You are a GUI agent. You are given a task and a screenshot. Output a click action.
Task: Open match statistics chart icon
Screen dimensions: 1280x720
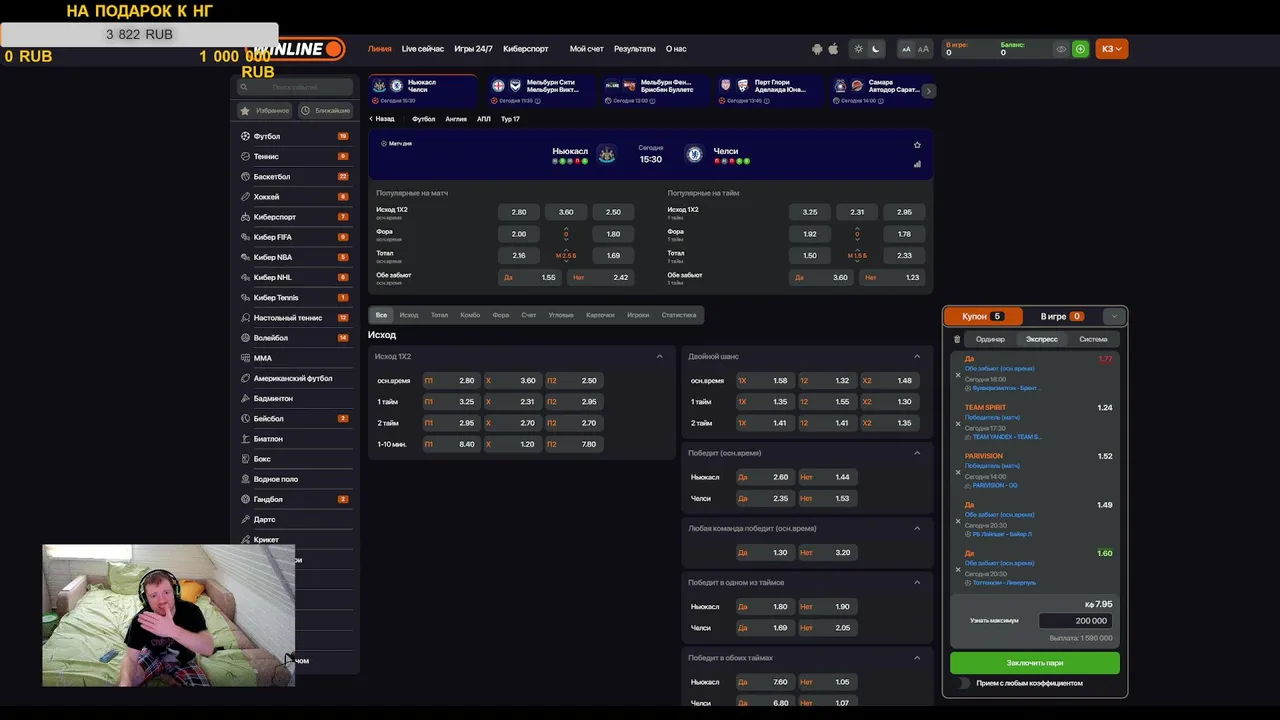click(x=917, y=164)
